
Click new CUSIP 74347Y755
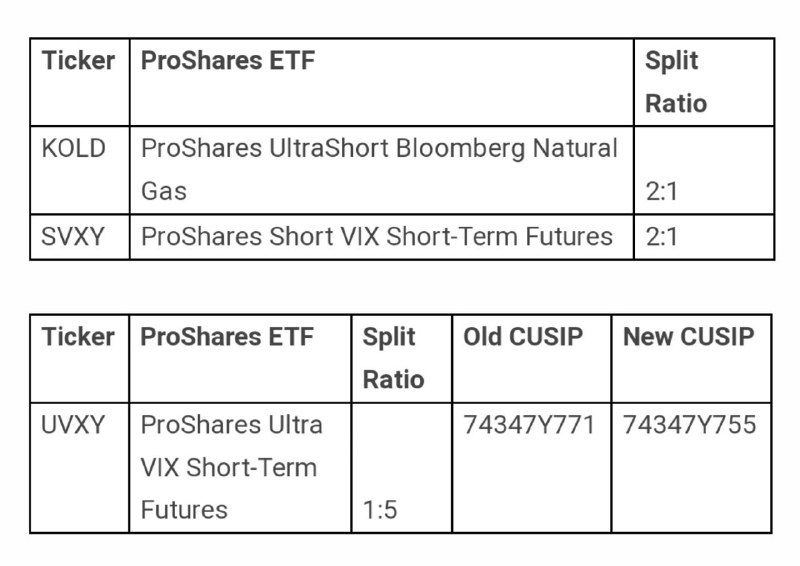[689, 425]
